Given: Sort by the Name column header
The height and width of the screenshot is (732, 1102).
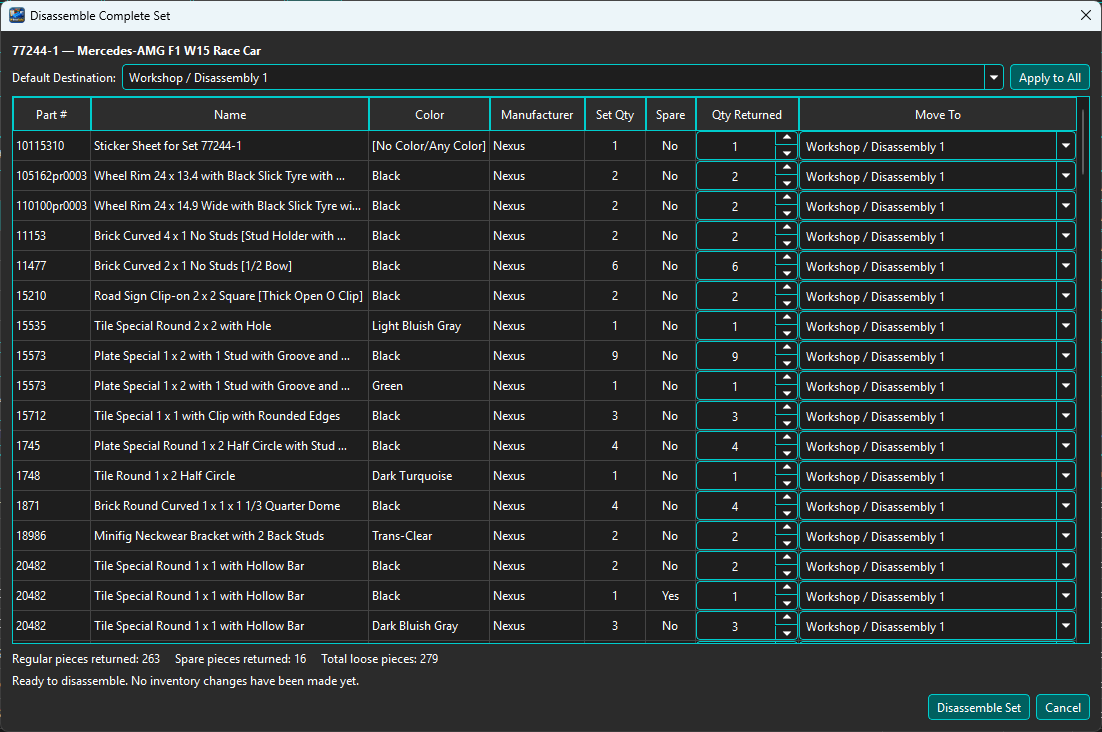Looking at the screenshot, I should (x=230, y=115).
